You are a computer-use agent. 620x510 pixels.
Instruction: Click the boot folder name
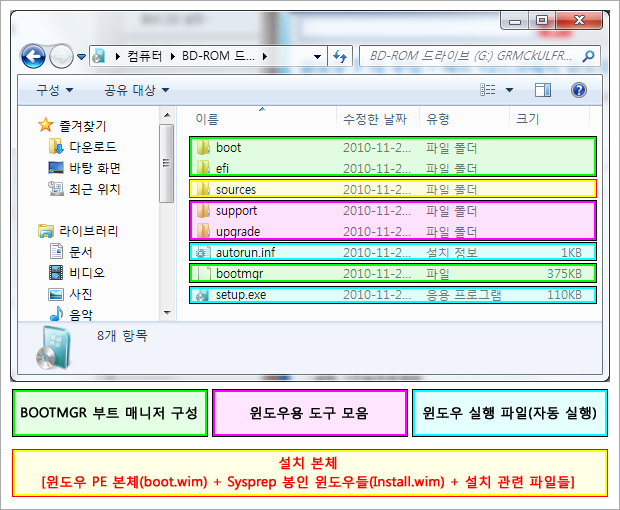pos(228,148)
